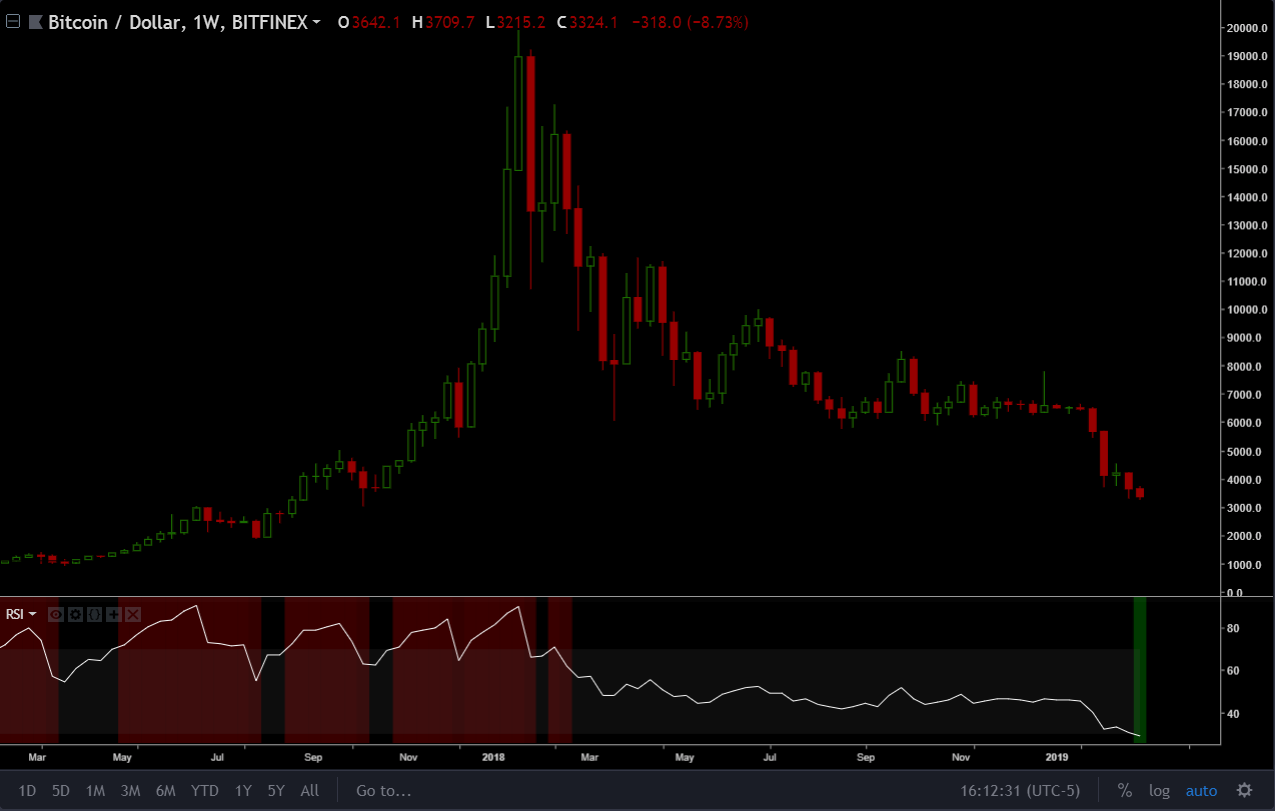Click the Sep label before 2018 on time axis

[313, 758]
